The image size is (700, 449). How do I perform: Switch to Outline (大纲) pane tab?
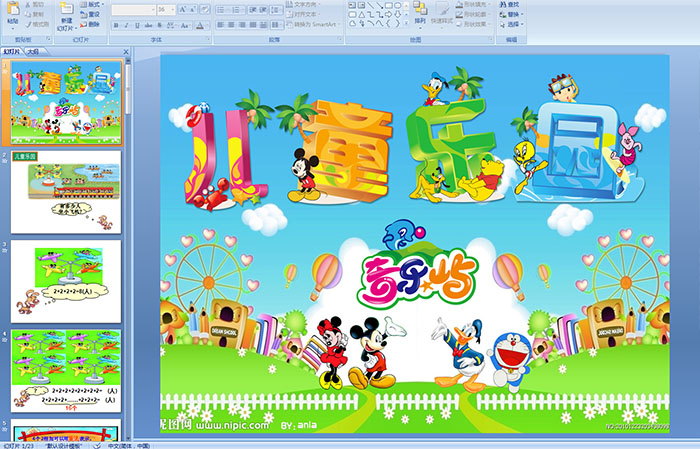[x=33, y=51]
